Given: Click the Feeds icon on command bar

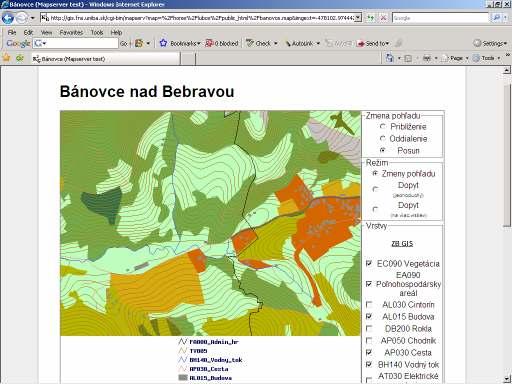Looking at the screenshot, I should [x=408, y=58].
